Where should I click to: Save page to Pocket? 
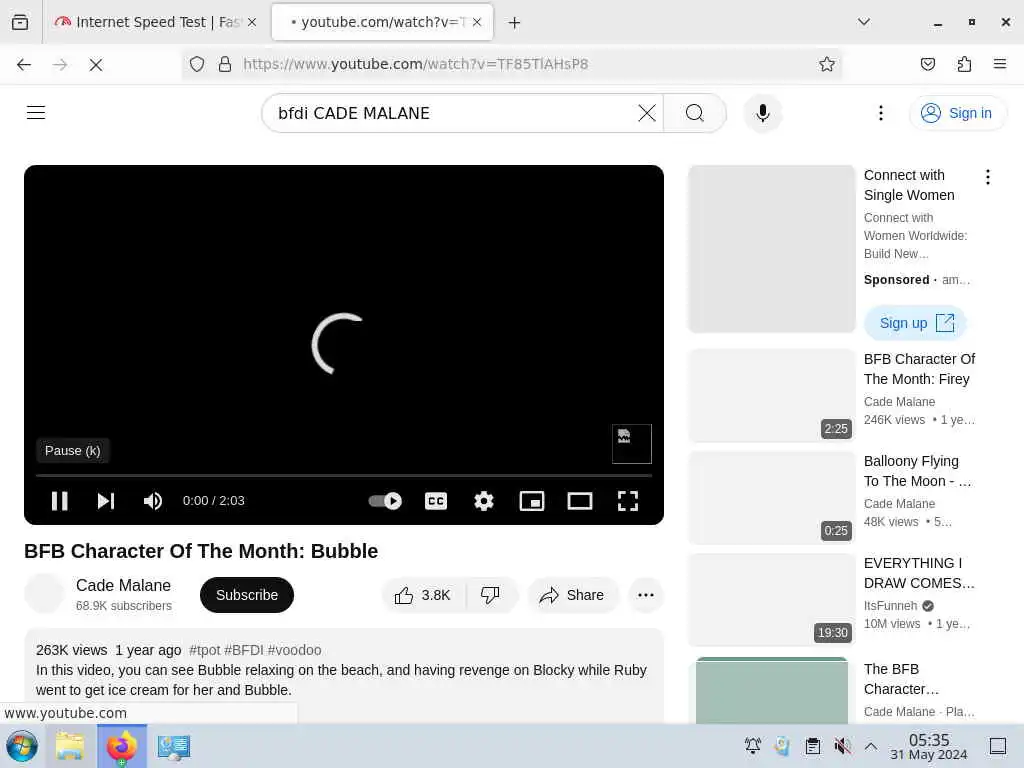927,64
